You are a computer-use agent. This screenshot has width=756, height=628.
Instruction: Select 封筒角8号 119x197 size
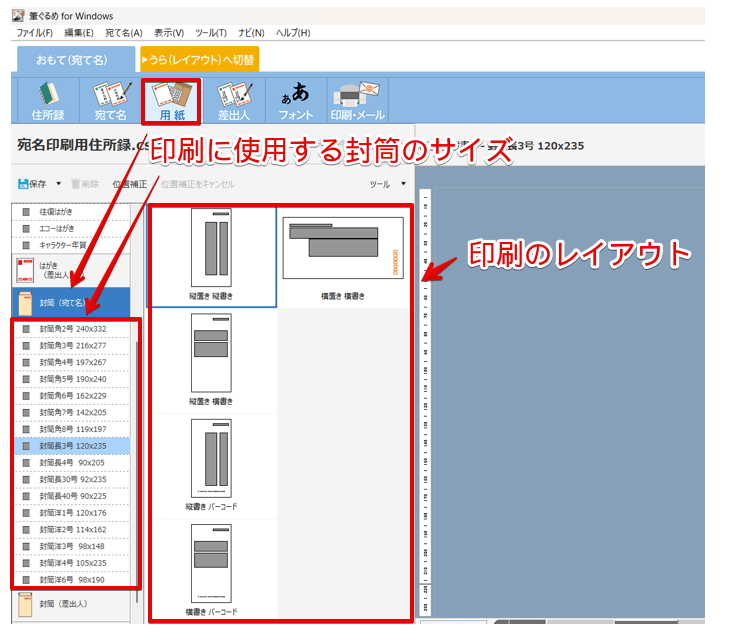(72, 429)
